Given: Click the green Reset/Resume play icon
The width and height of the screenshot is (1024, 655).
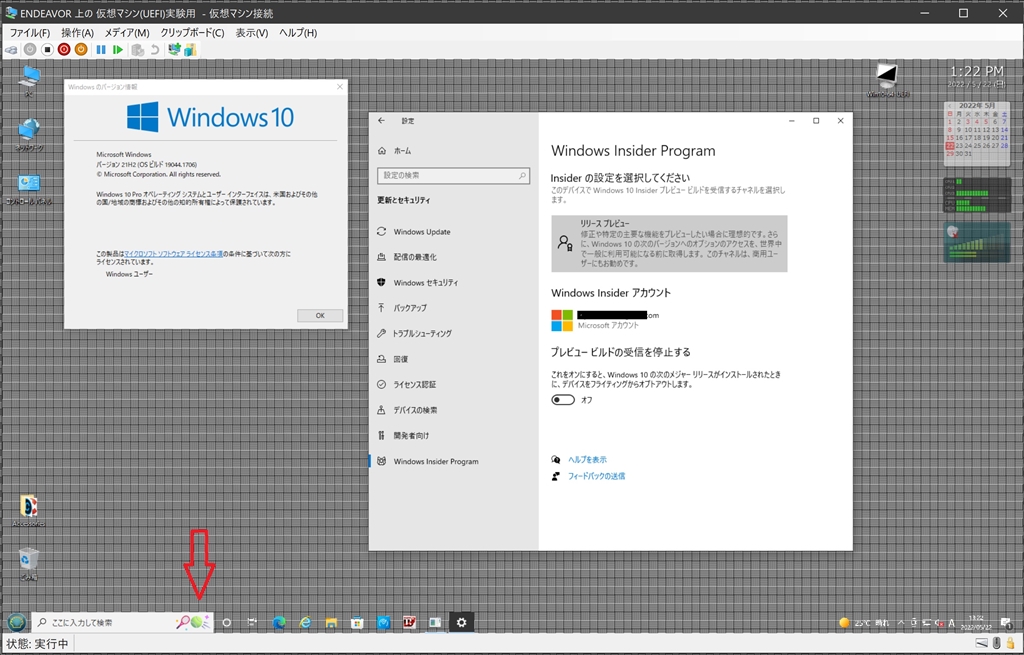Looking at the screenshot, I should 118,50.
